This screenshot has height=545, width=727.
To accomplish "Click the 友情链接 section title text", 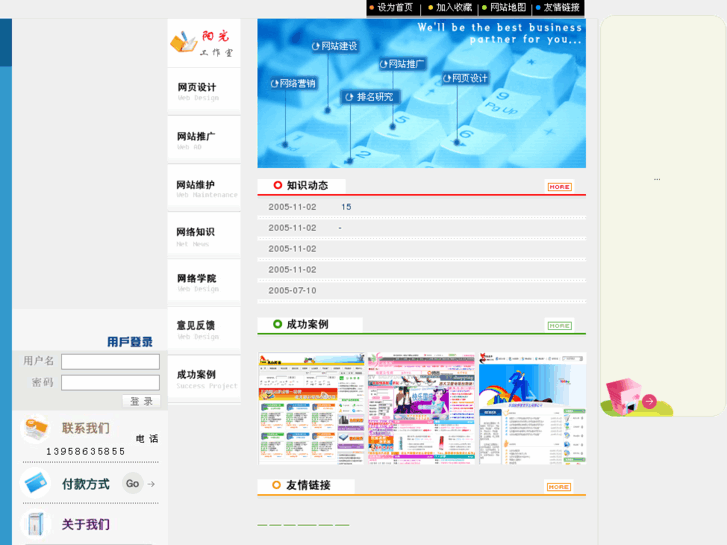I will click(308, 485).
